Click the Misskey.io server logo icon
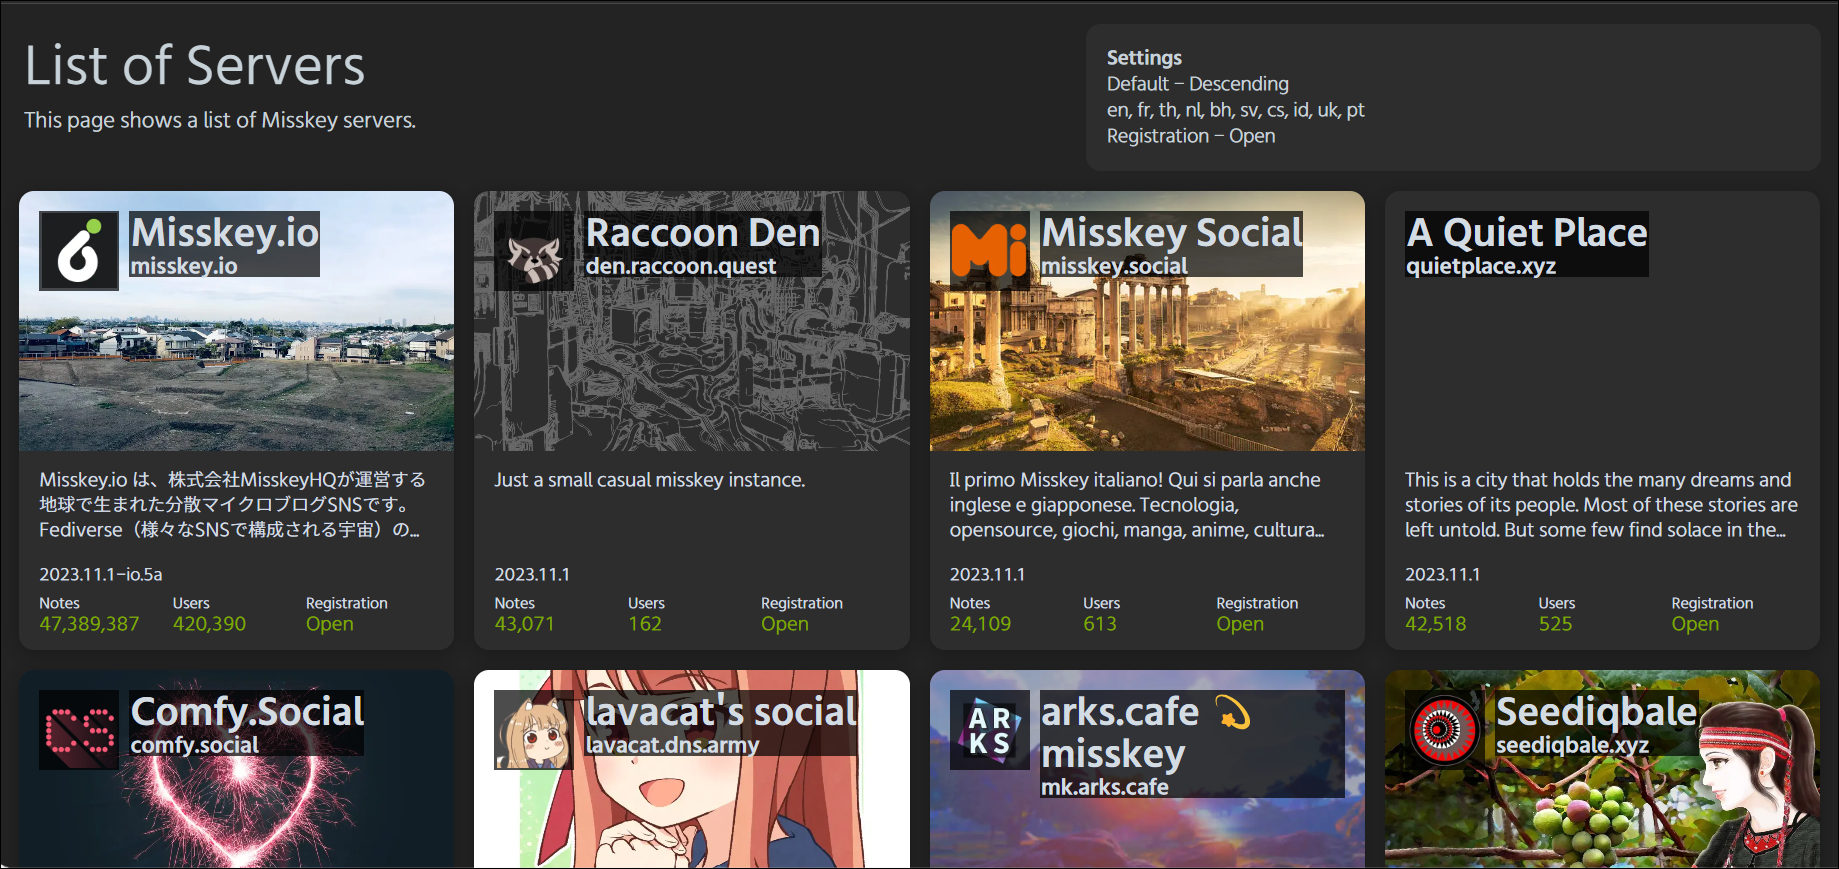The width and height of the screenshot is (1839, 869). 79,251
